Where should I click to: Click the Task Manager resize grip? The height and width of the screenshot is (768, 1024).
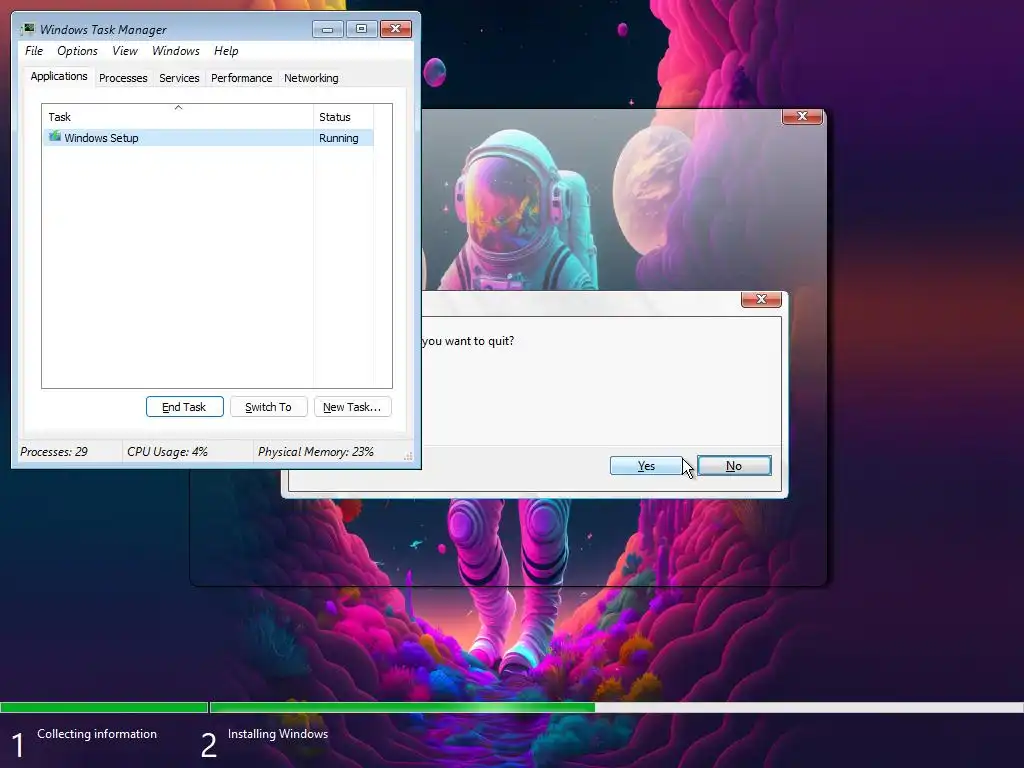pos(408,456)
